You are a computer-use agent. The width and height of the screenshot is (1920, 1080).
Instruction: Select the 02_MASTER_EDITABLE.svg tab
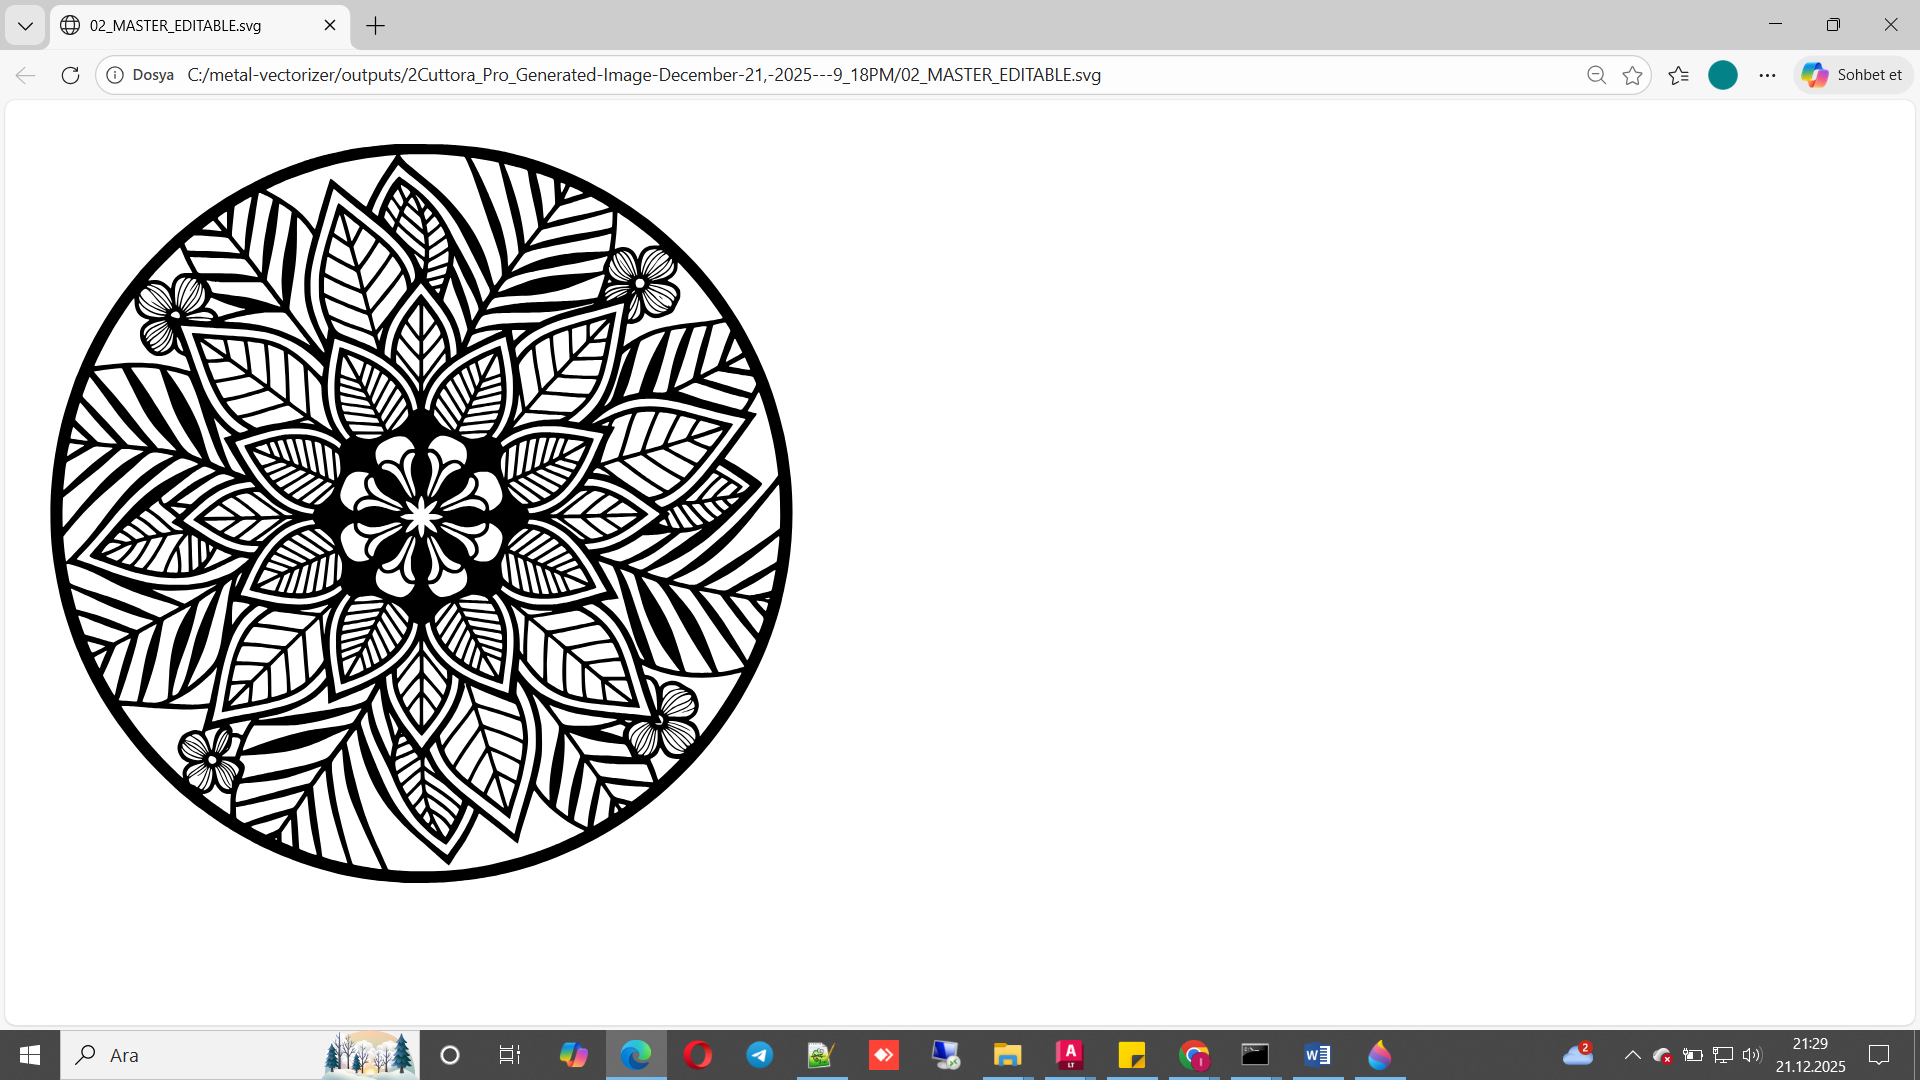[175, 26]
